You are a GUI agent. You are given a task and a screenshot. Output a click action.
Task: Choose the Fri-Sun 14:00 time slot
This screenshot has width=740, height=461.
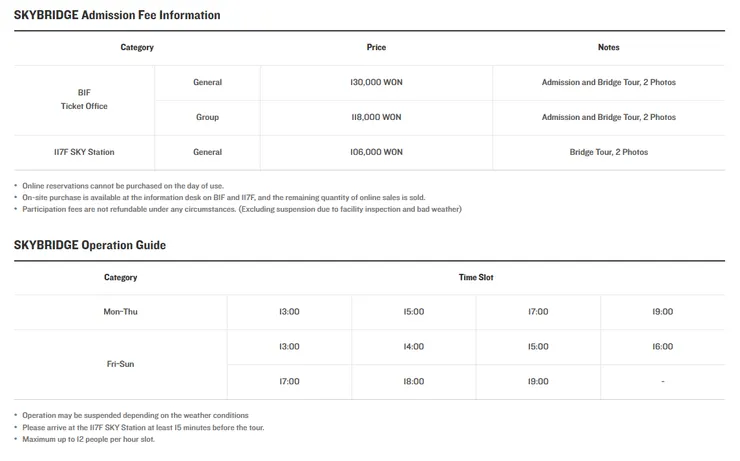413,347
